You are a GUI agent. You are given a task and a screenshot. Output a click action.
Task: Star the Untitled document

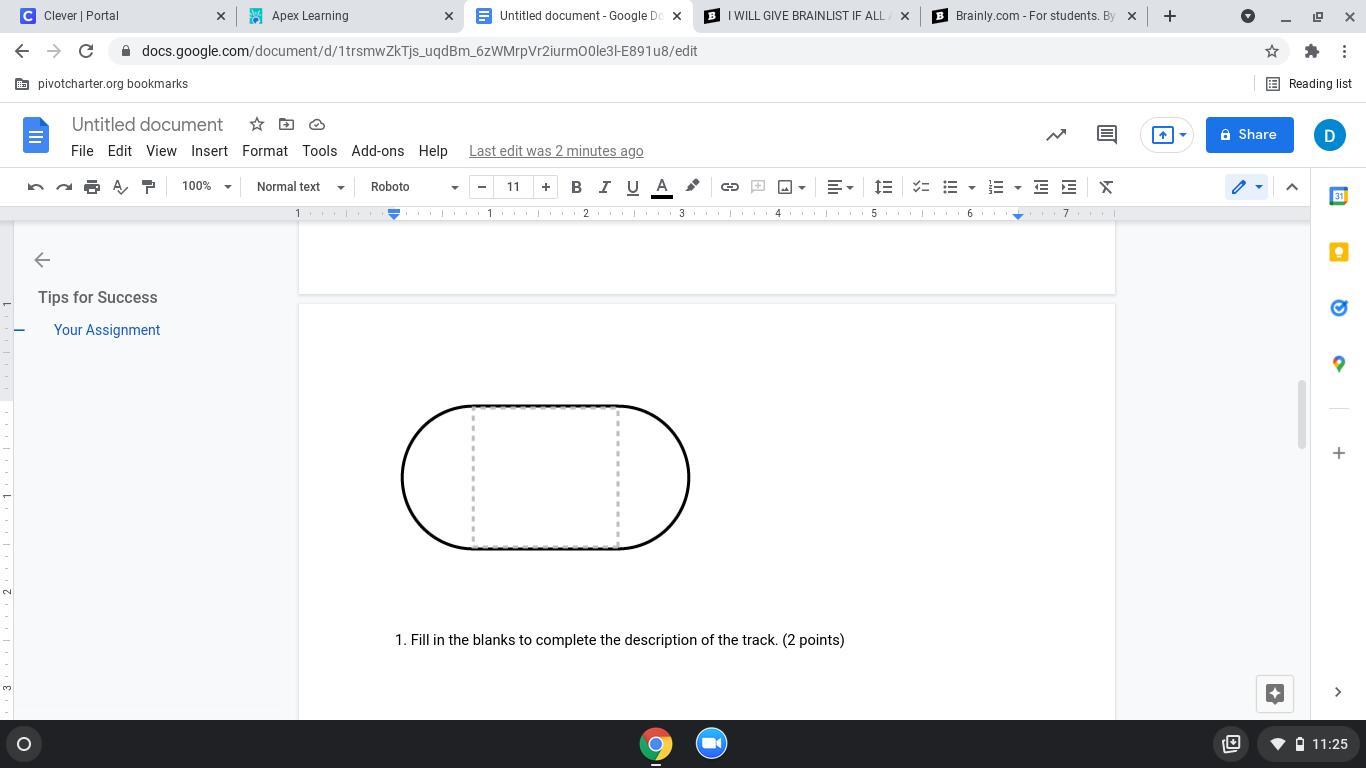[x=257, y=124]
